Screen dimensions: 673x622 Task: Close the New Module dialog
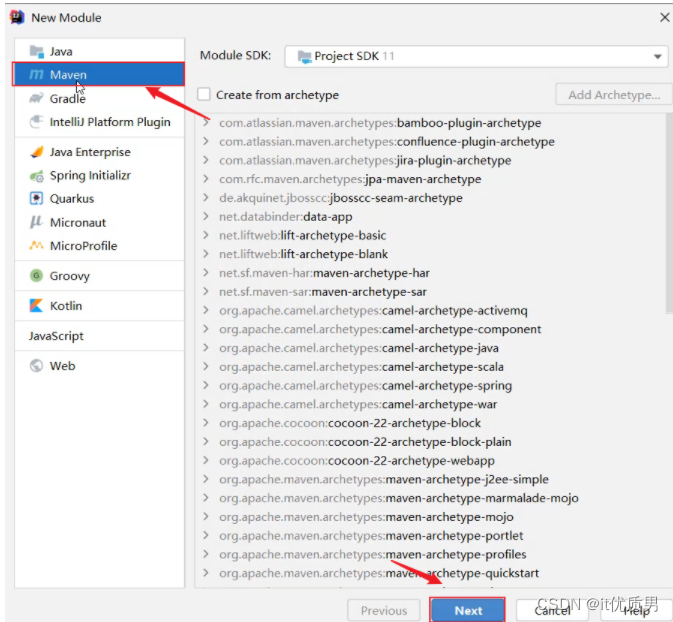click(664, 18)
